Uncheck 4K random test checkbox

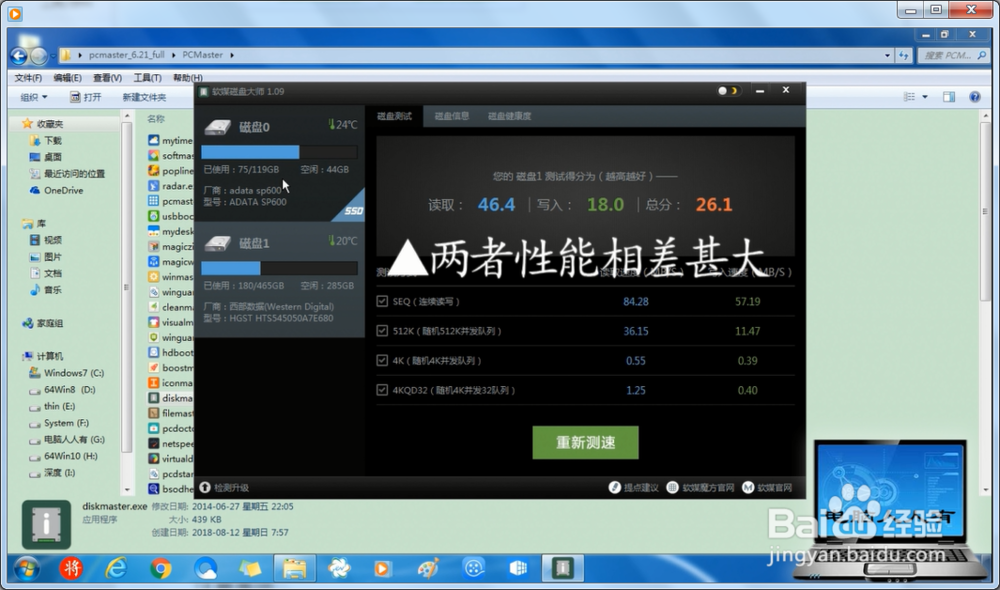pos(382,360)
